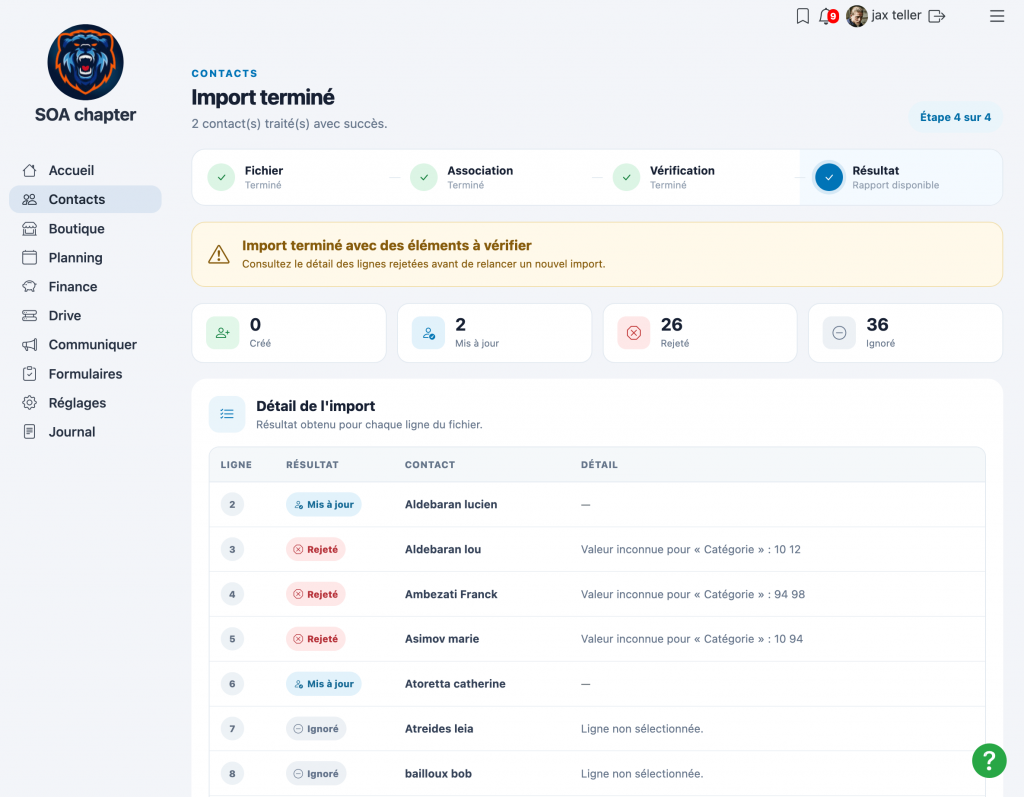
Task: Click Mis à jour badge for Atoretta catherine
Action: 323,684
